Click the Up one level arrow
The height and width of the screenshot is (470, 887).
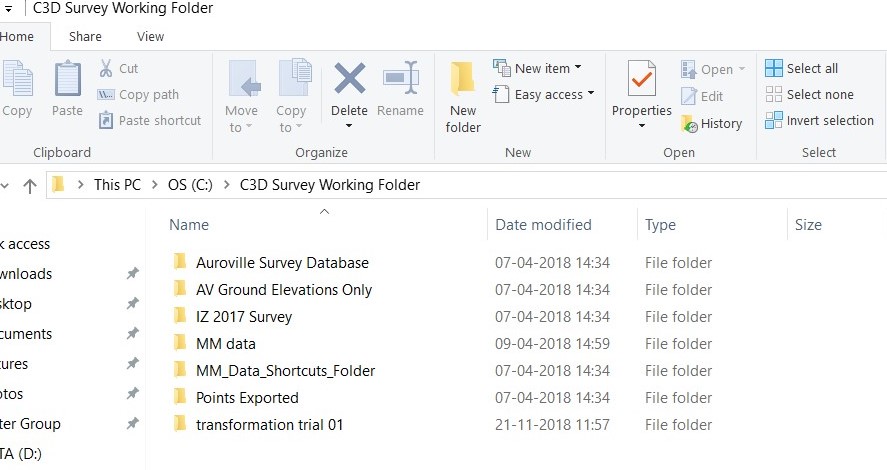[29, 186]
